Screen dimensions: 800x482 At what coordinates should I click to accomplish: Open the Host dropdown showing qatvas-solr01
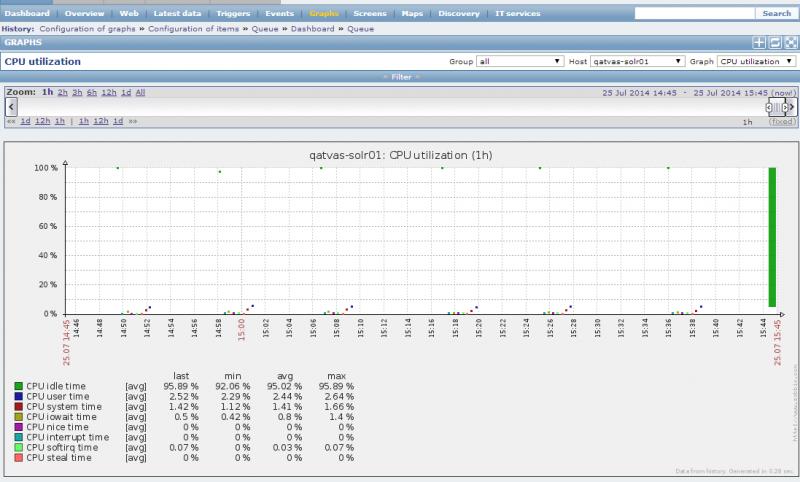click(x=637, y=61)
